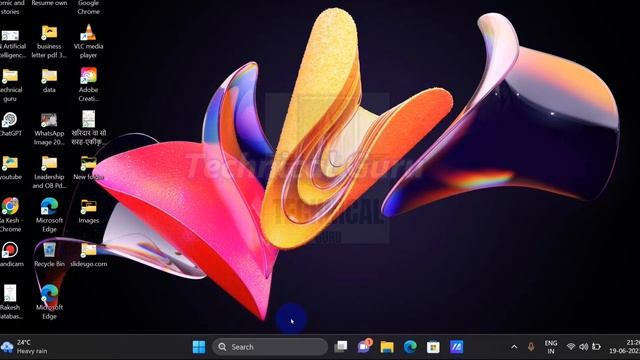Open the taskbar clock and date
This screenshot has width=640, height=360.
624,347
